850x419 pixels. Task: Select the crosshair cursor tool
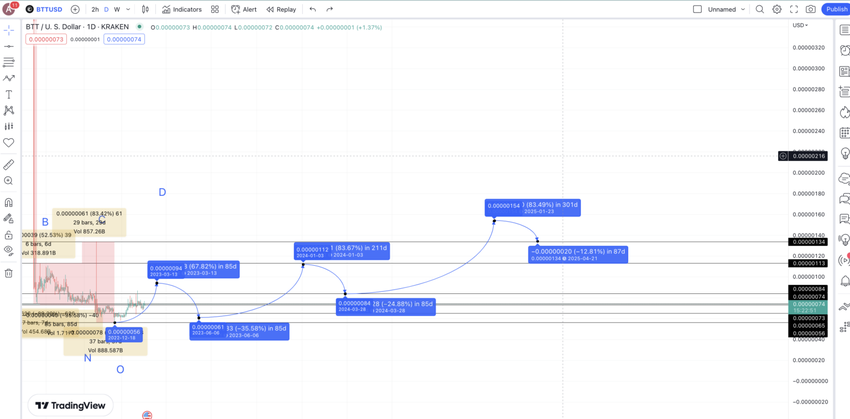pos(9,30)
